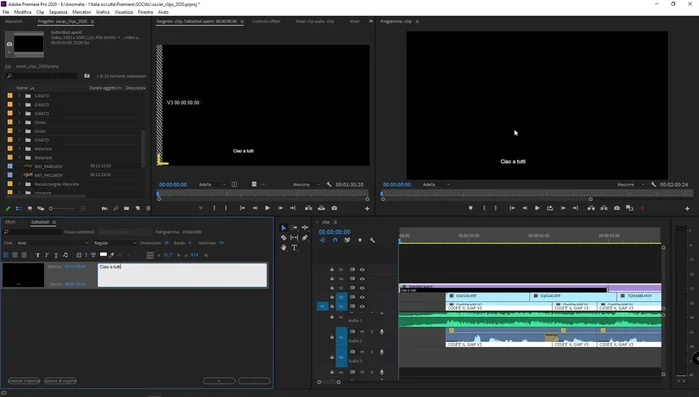Open the Sequenza menu

pos(58,12)
